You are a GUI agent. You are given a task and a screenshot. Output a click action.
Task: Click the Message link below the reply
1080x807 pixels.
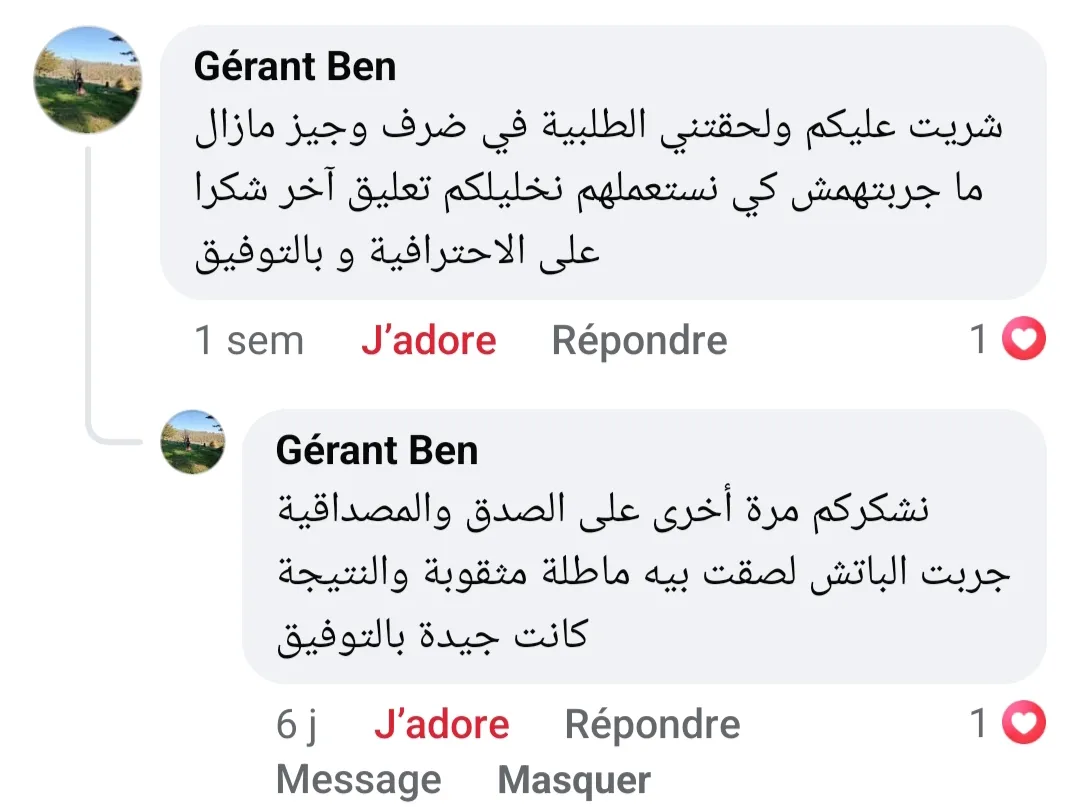click(358, 780)
